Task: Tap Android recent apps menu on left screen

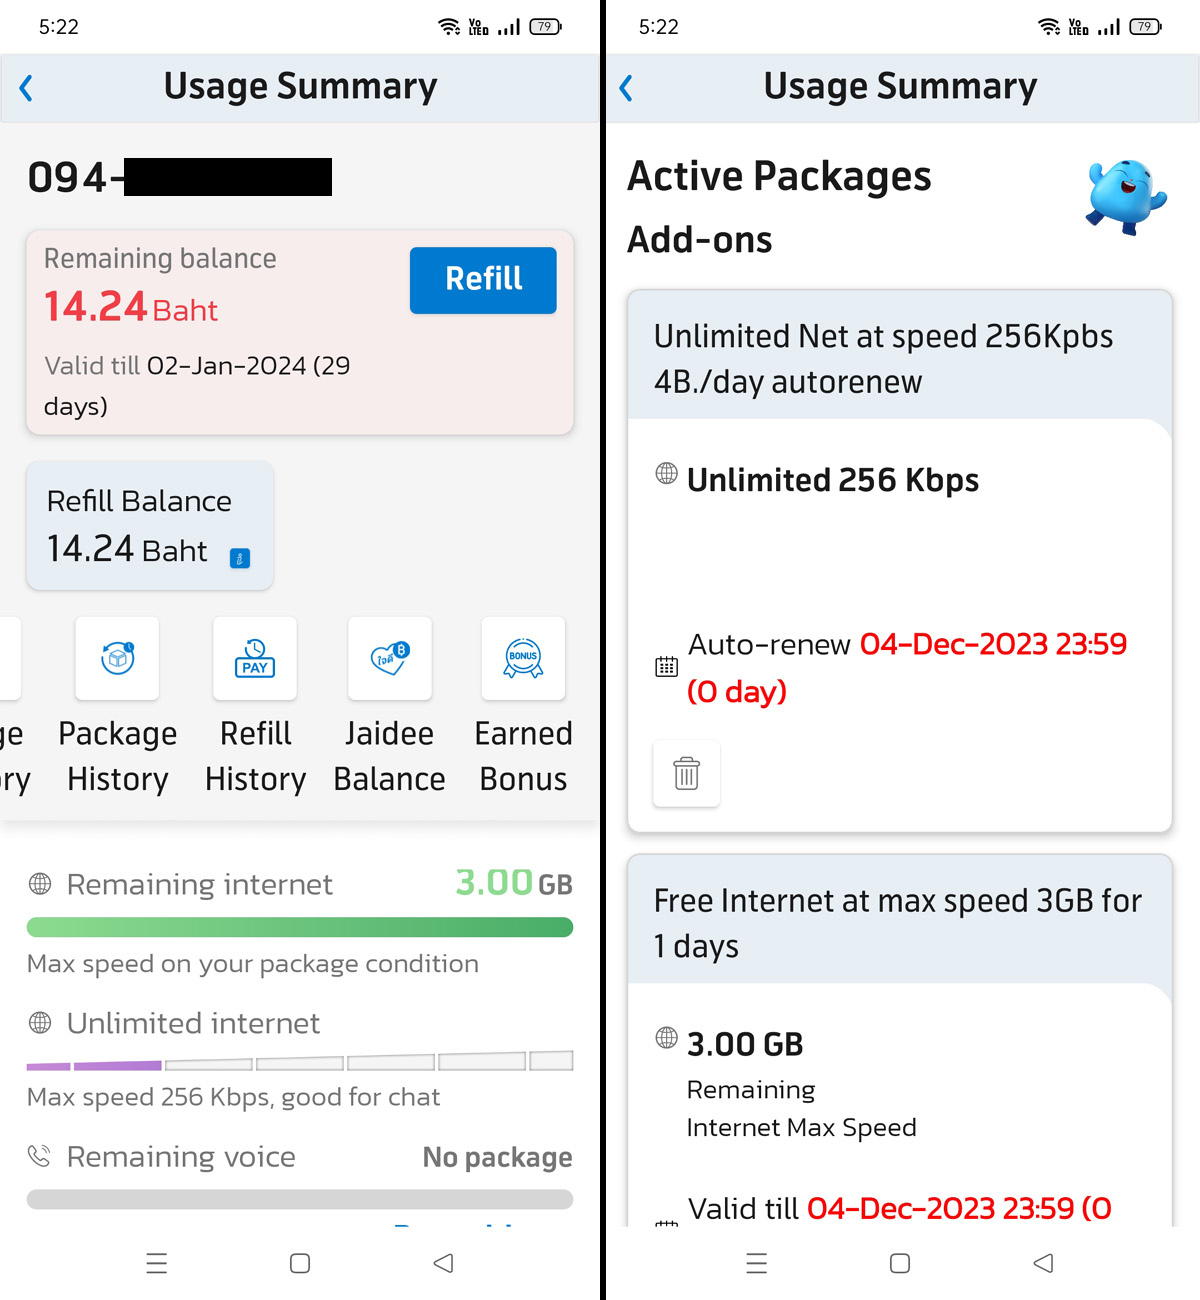Action: pos(157,1263)
